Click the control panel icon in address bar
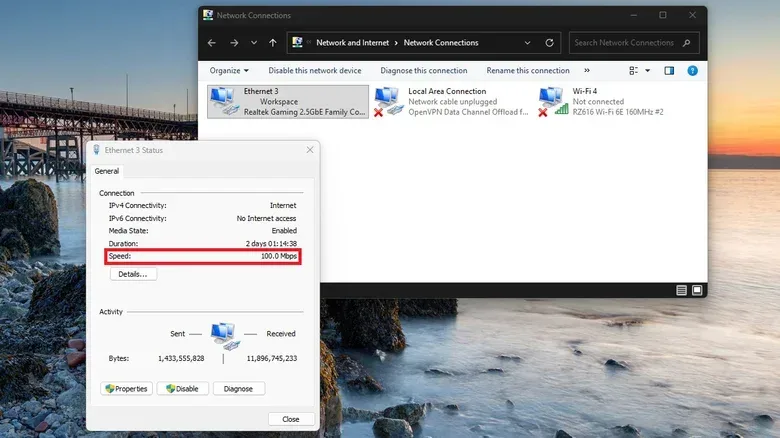This screenshot has width=780, height=438. [x=297, y=42]
